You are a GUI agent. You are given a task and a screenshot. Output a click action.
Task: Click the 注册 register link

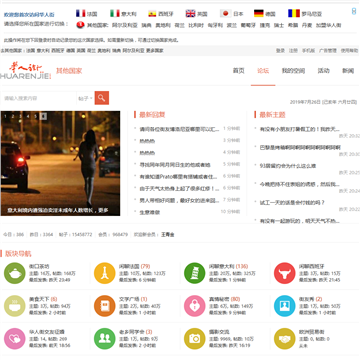293,51
